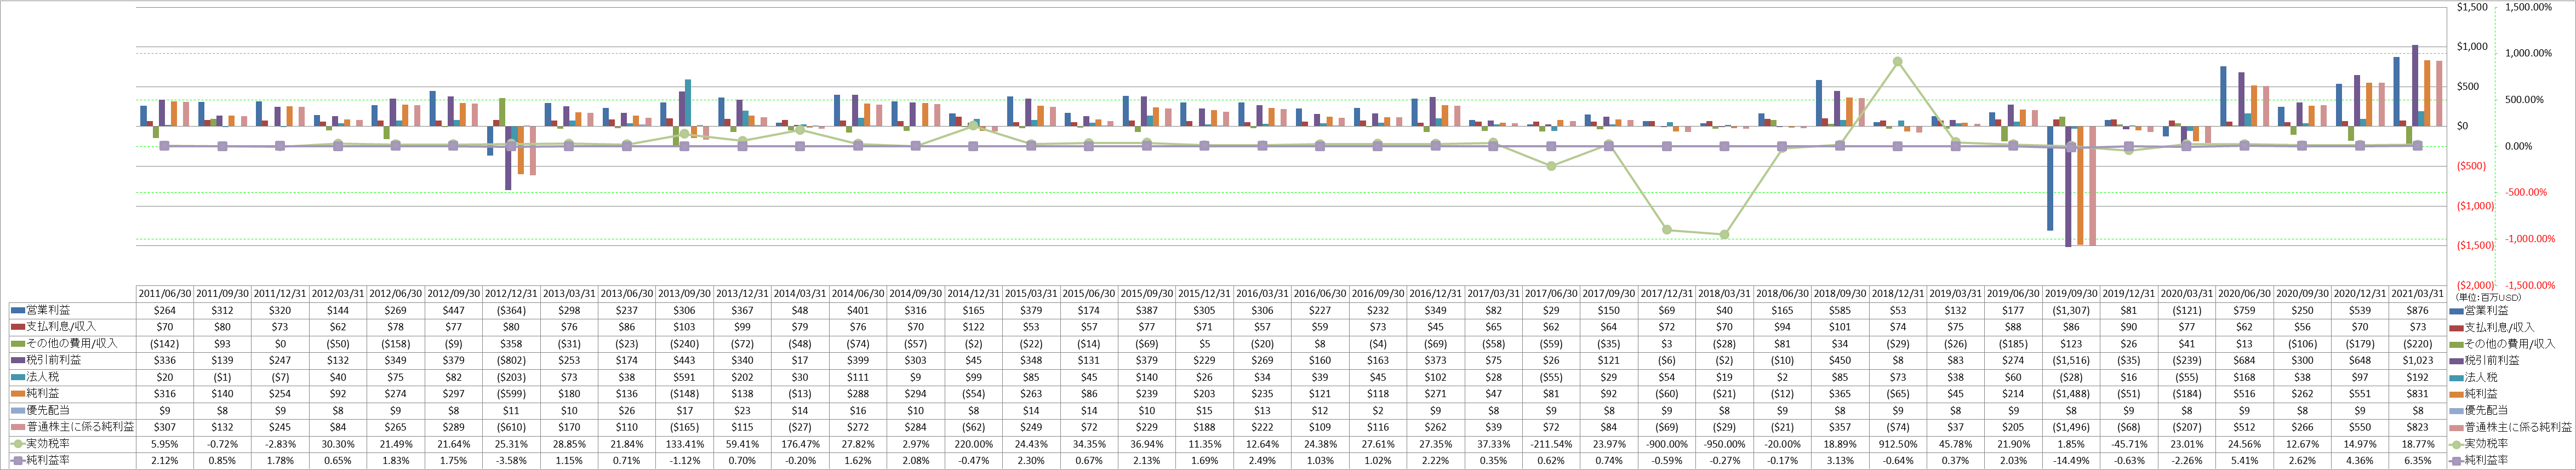
Task: Click 法人税 value $591 for 2013/09/30
Action: (684, 377)
